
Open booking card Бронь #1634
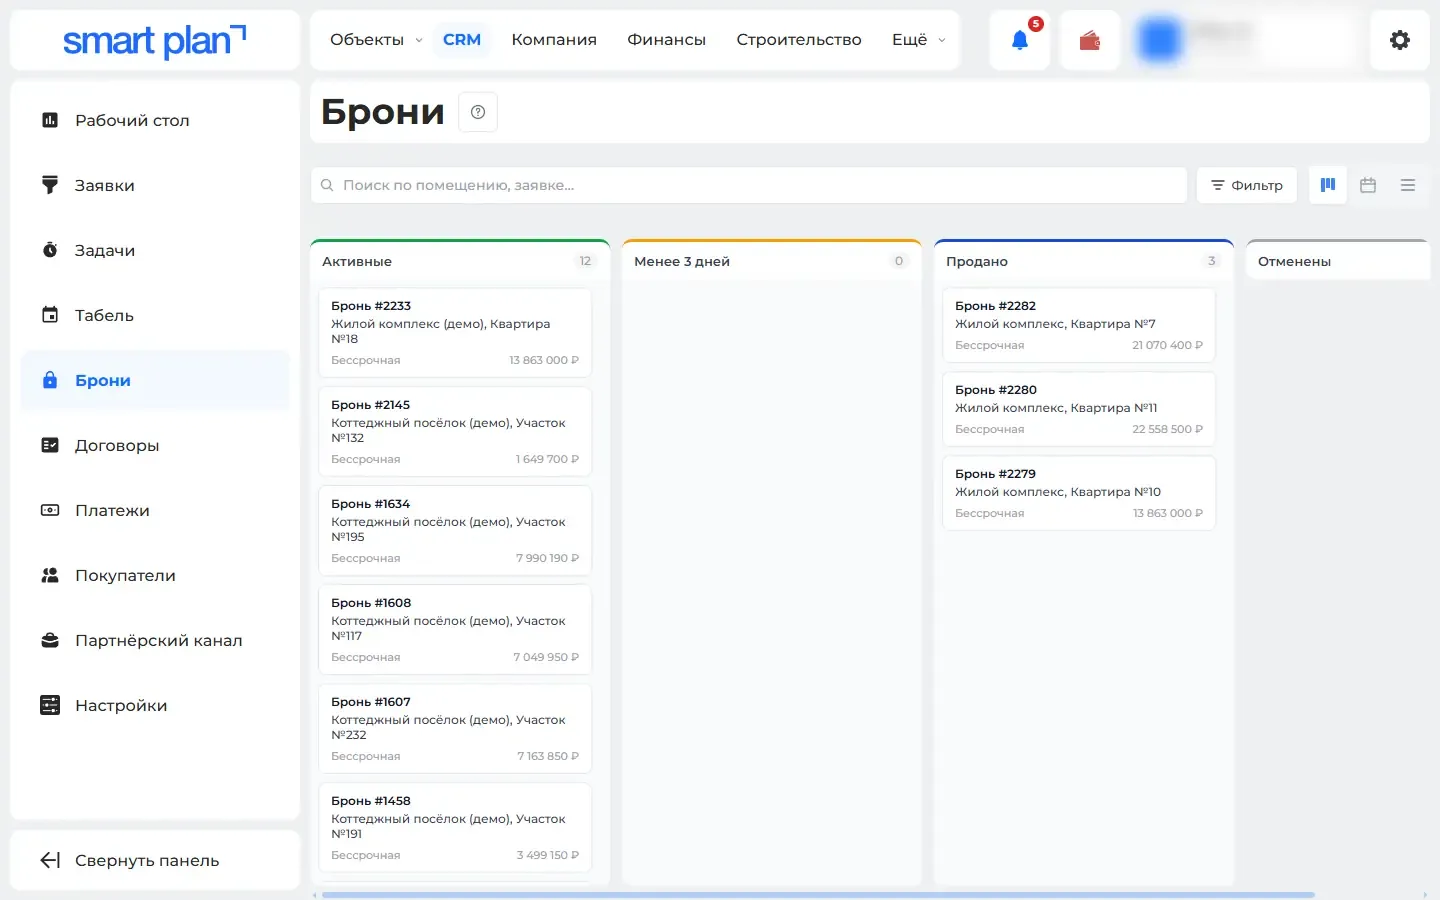click(455, 531)
